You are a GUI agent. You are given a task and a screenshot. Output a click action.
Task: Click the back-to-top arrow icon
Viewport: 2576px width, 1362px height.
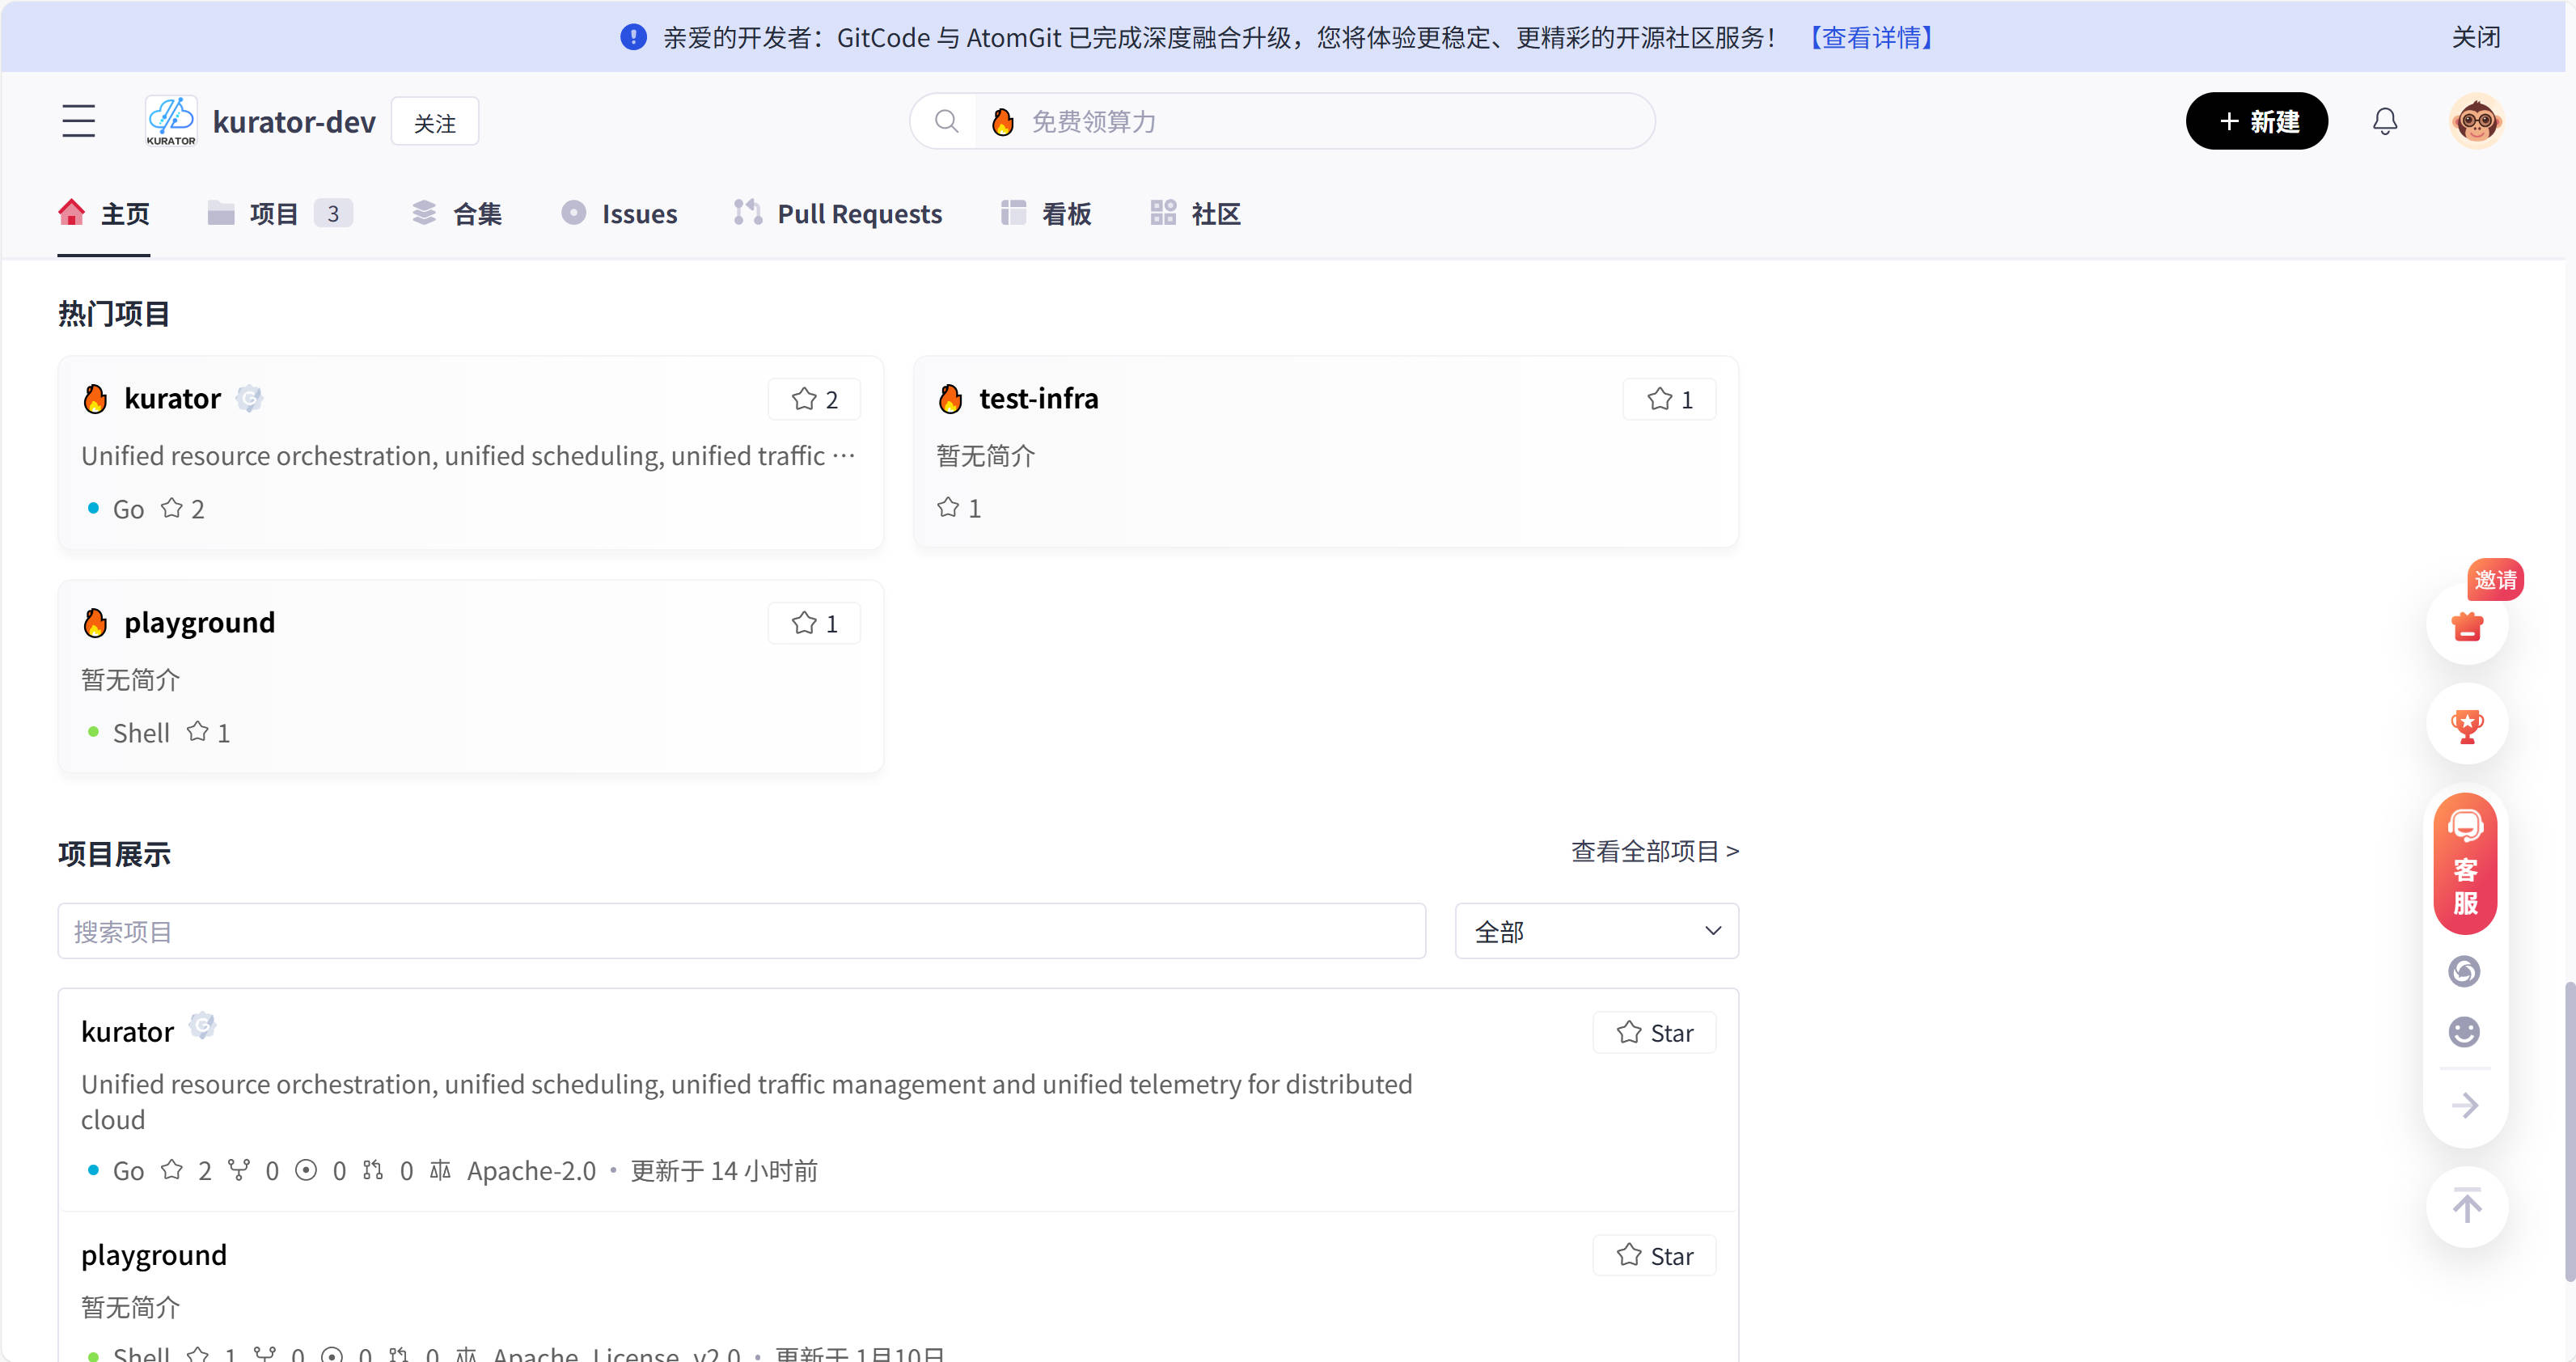pos(2465,1207)
